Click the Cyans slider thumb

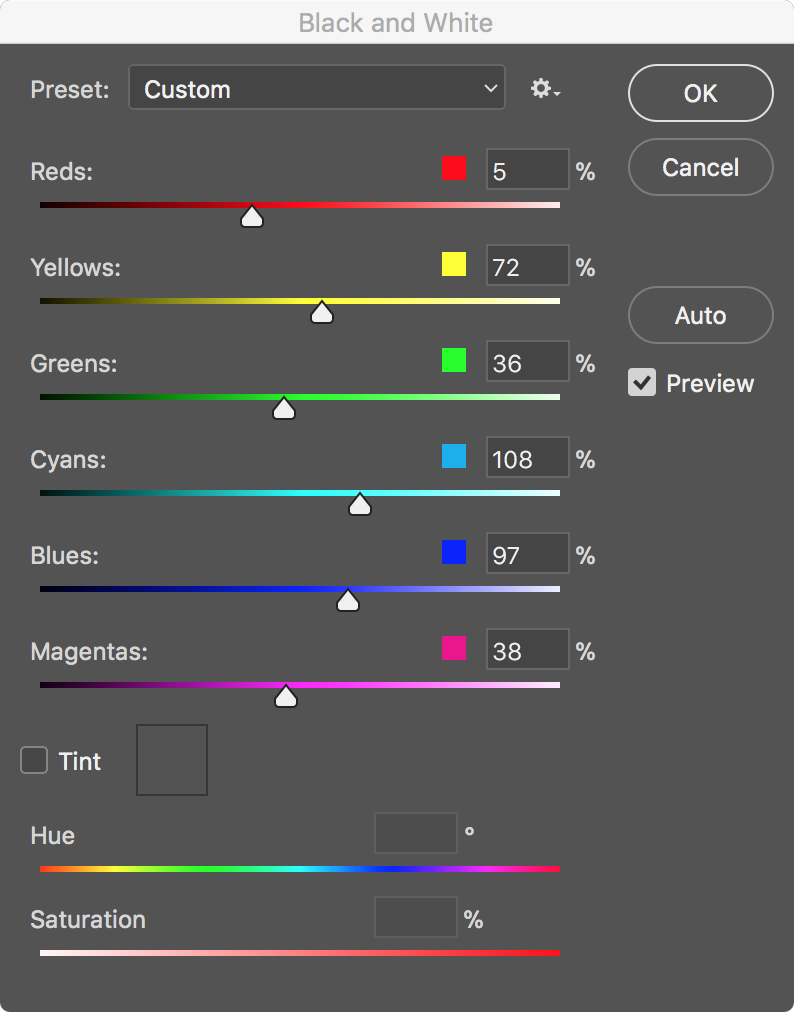(360, 505)
